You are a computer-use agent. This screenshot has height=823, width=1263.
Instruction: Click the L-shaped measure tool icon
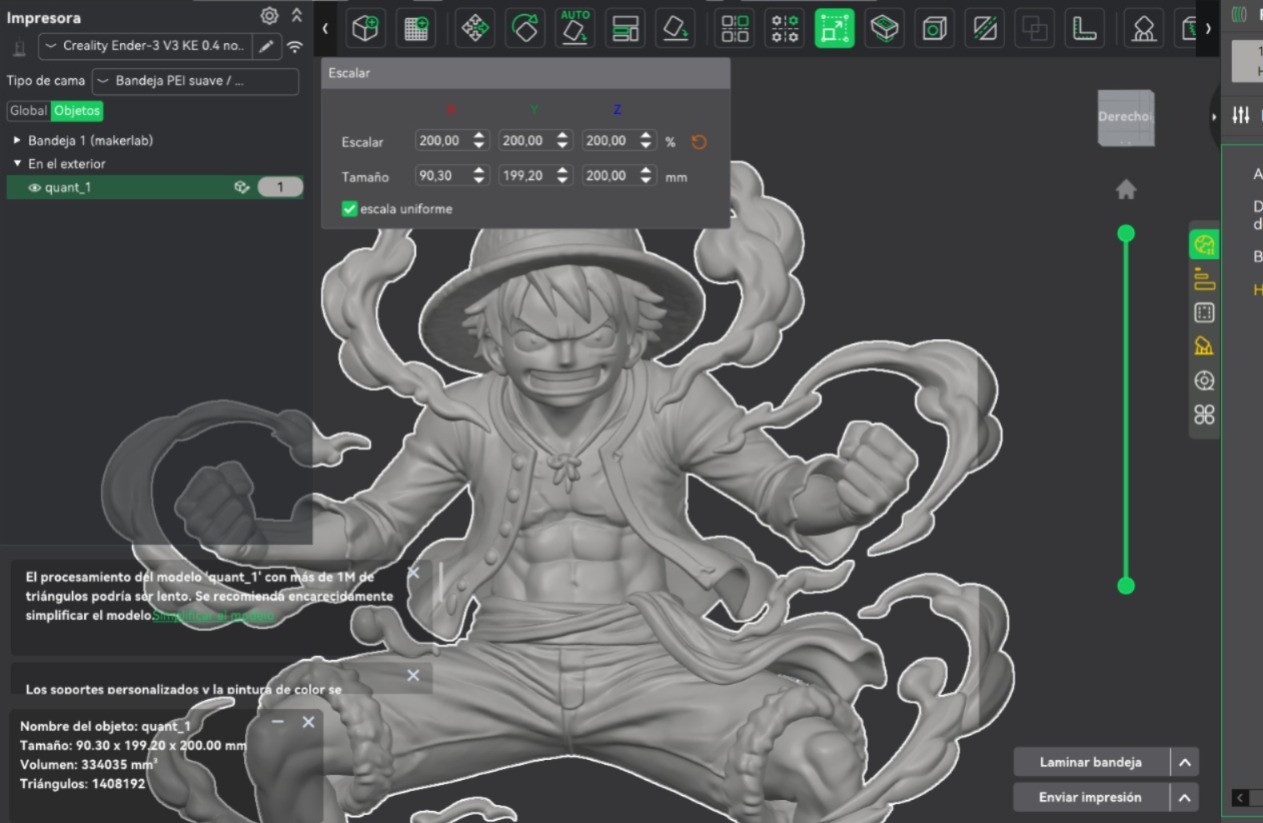[x=1083, y=29]
